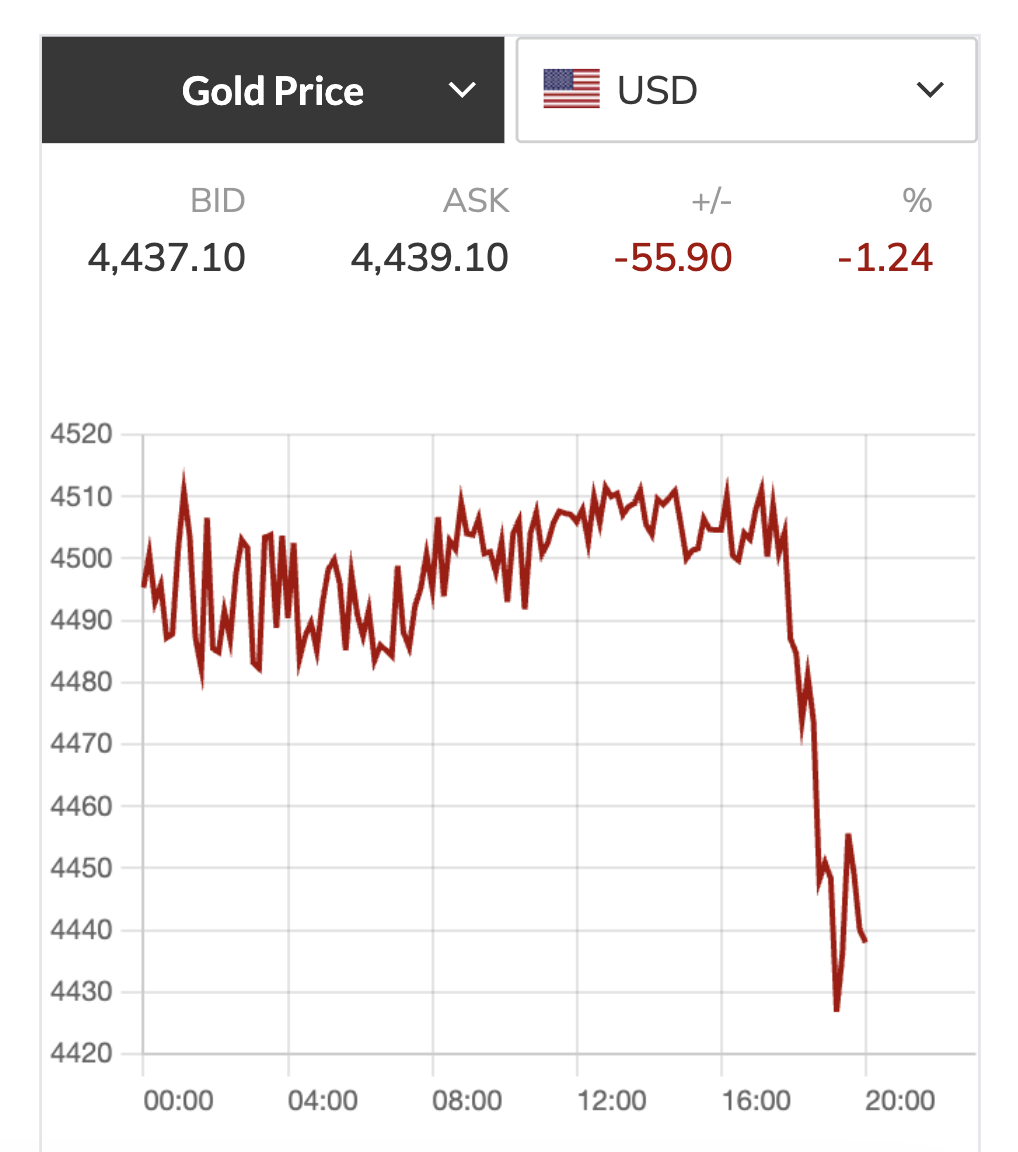
Task: Click the 4520 y-axis label
Action: 80,434
